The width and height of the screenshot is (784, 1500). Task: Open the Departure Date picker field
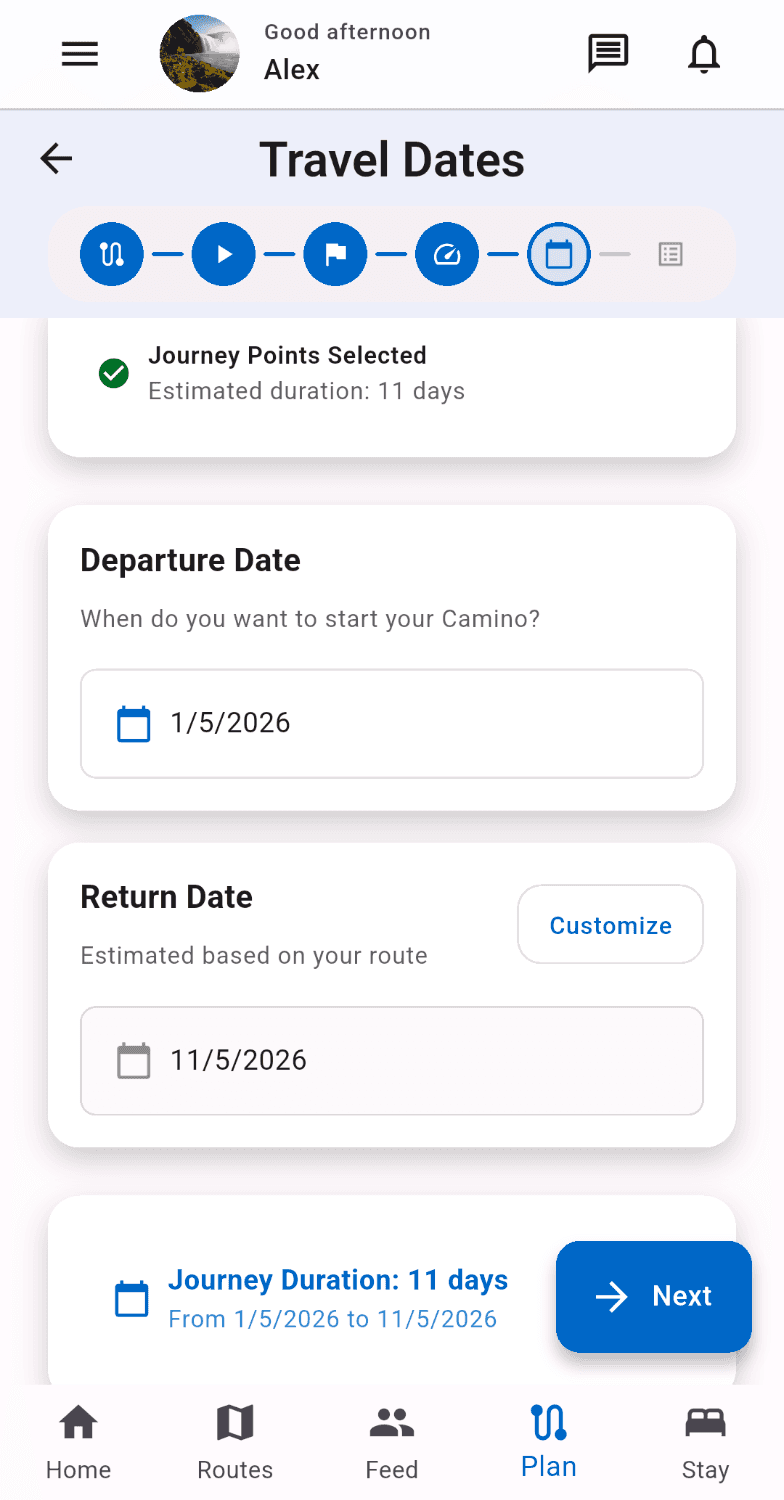coord(392,723)
